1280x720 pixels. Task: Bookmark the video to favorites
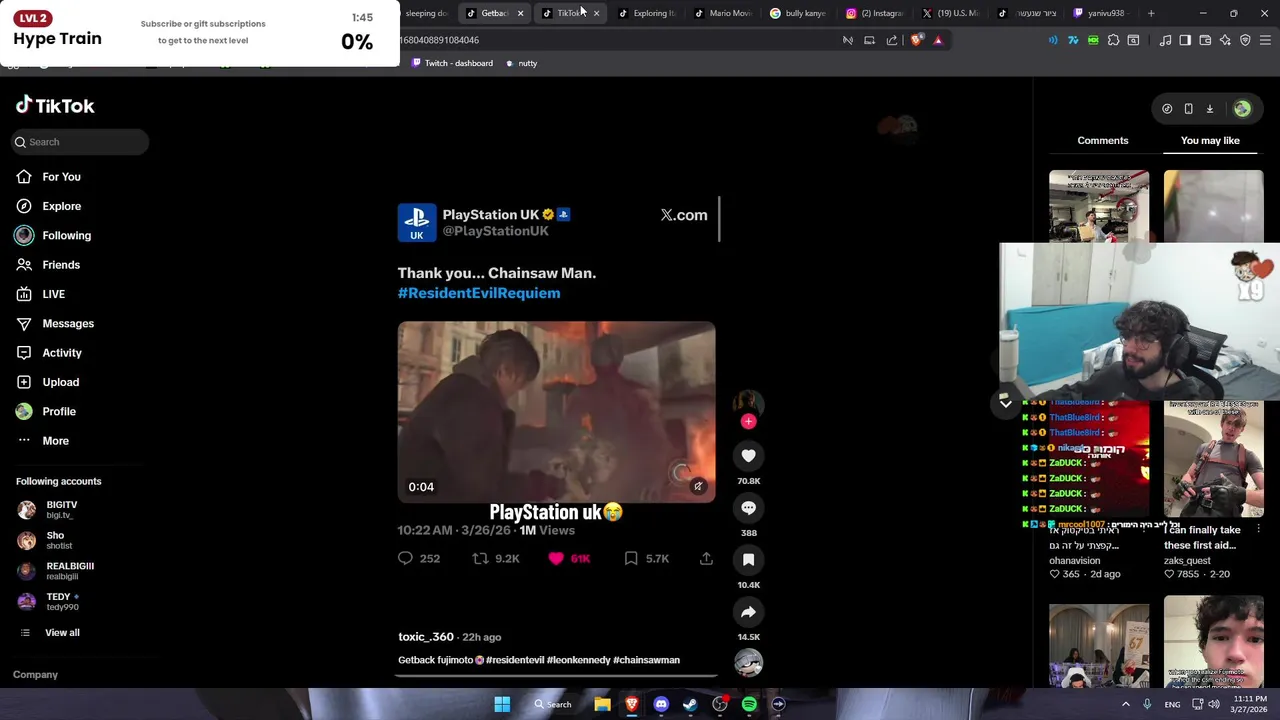coord(748,560)
